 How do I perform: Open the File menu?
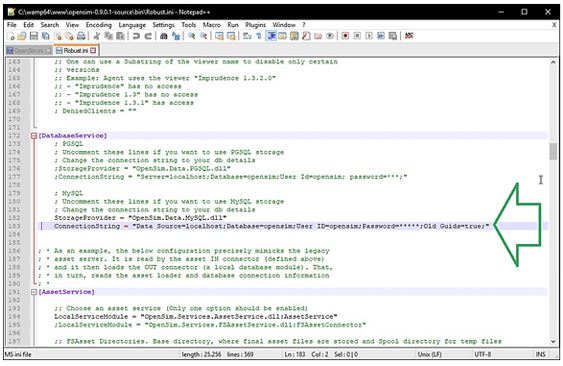12,25
